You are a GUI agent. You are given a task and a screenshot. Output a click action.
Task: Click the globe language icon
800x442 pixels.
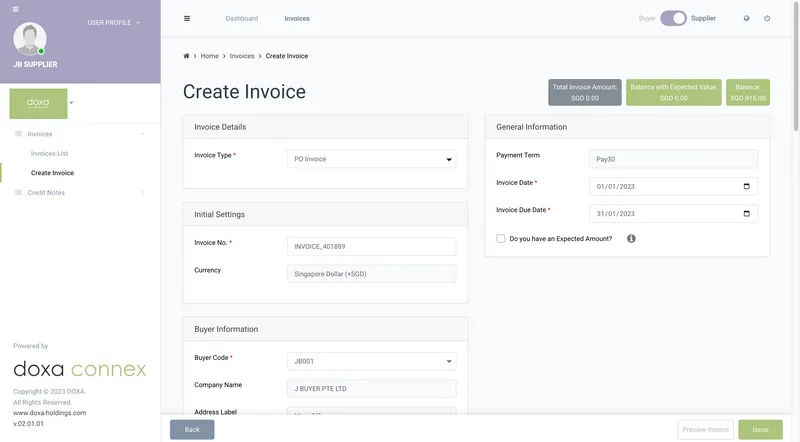[x=746, y=18]
